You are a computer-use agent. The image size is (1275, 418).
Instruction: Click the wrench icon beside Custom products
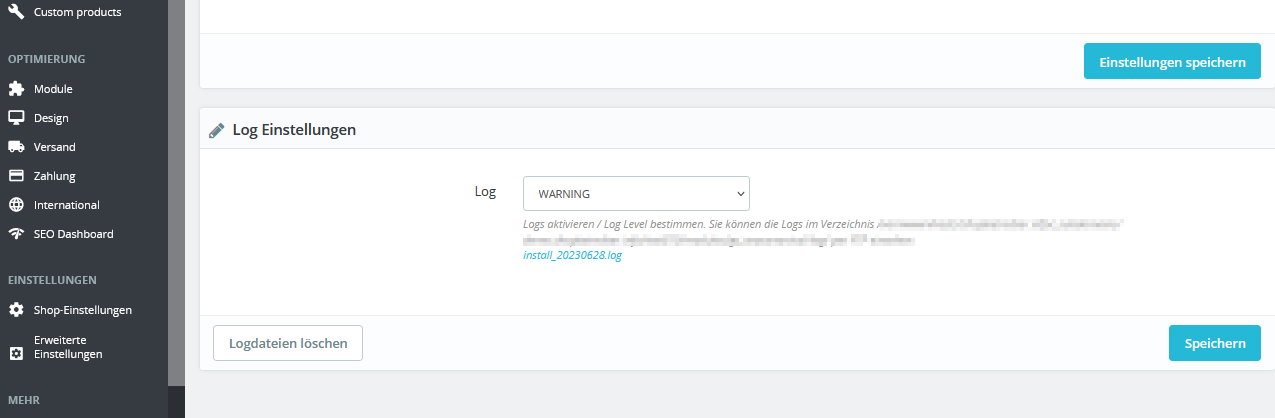coord(16,12)
